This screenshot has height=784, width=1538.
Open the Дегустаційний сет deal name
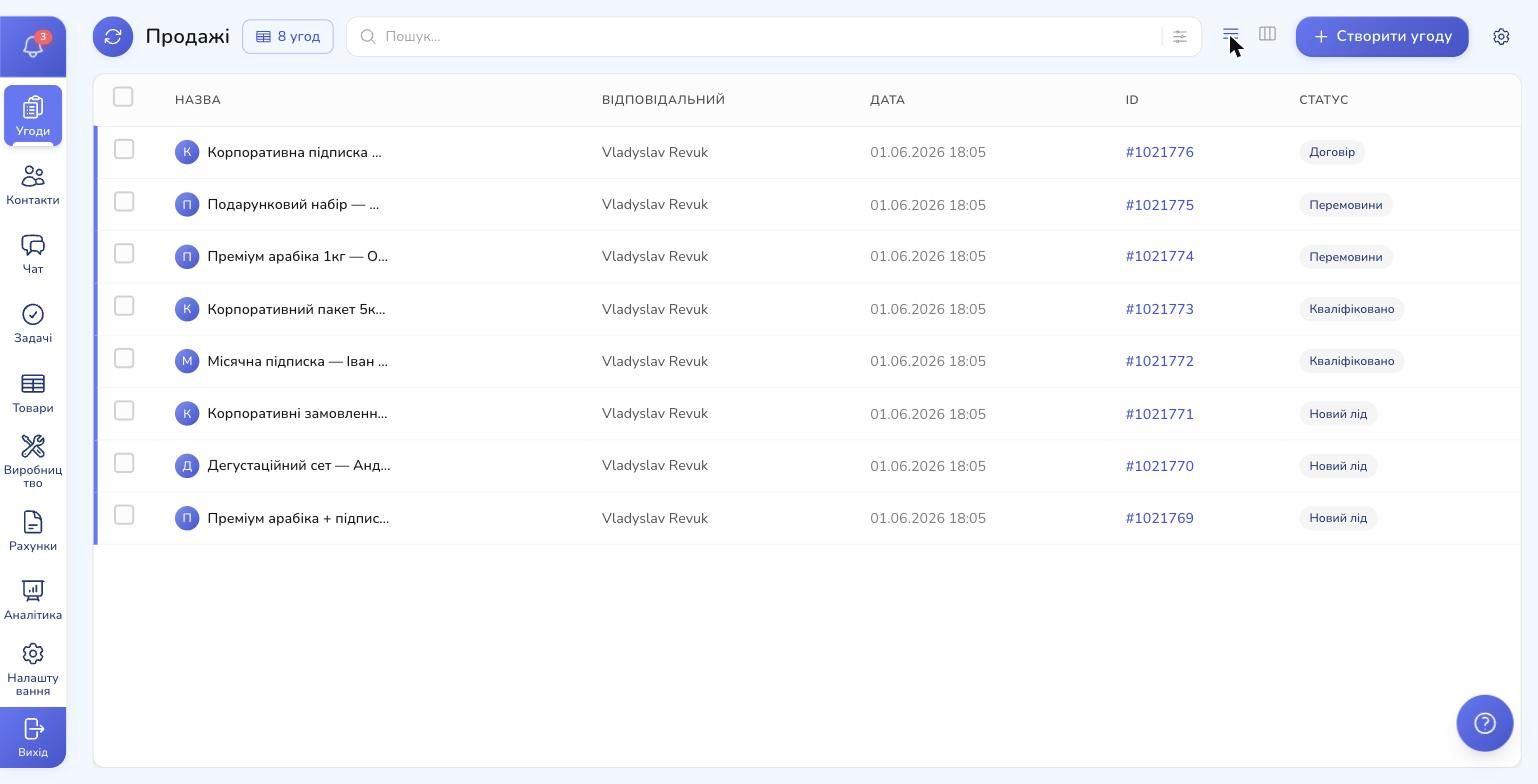[x=299, y=465]
